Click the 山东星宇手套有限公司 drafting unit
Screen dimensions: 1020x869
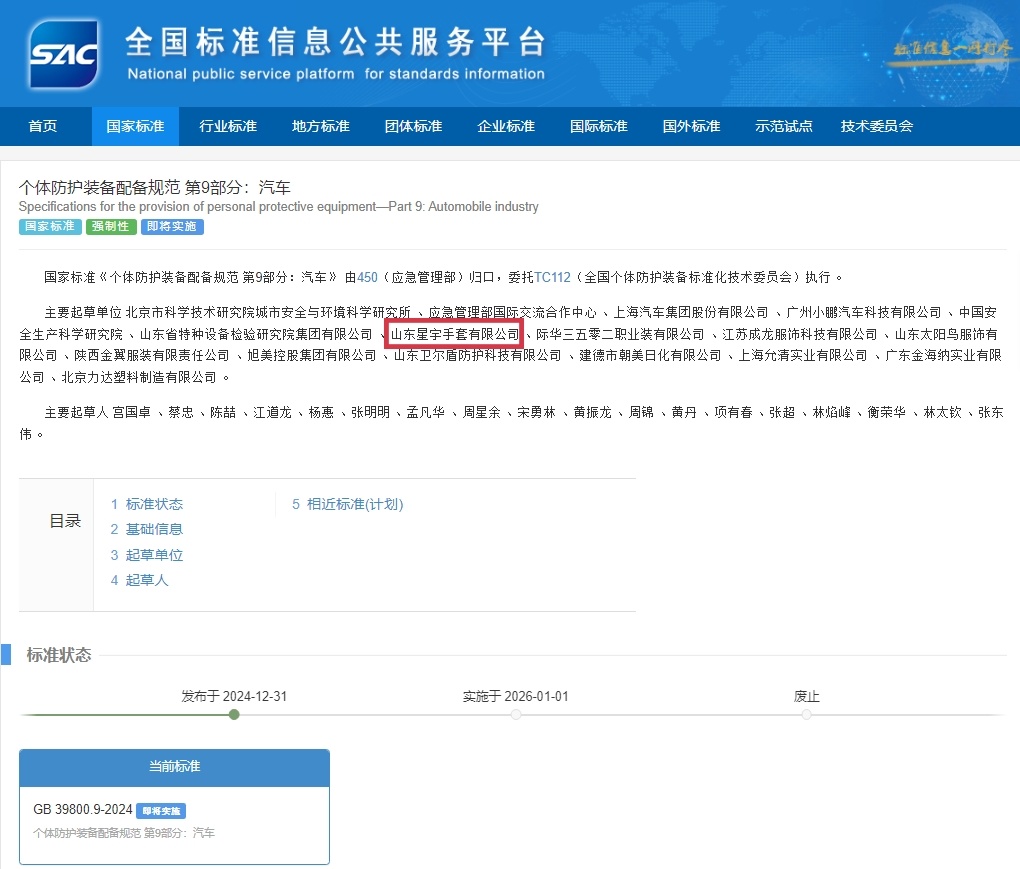(455, 334)
